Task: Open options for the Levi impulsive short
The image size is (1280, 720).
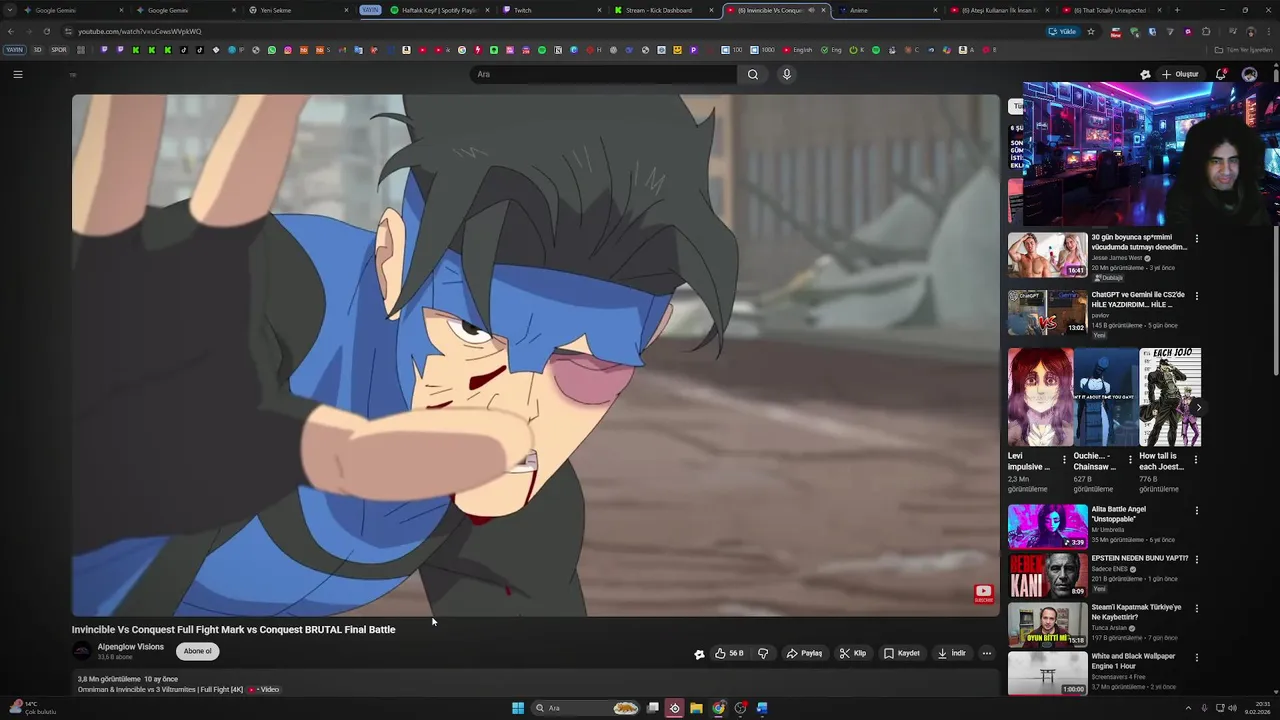Action: tap(1065, 460)
